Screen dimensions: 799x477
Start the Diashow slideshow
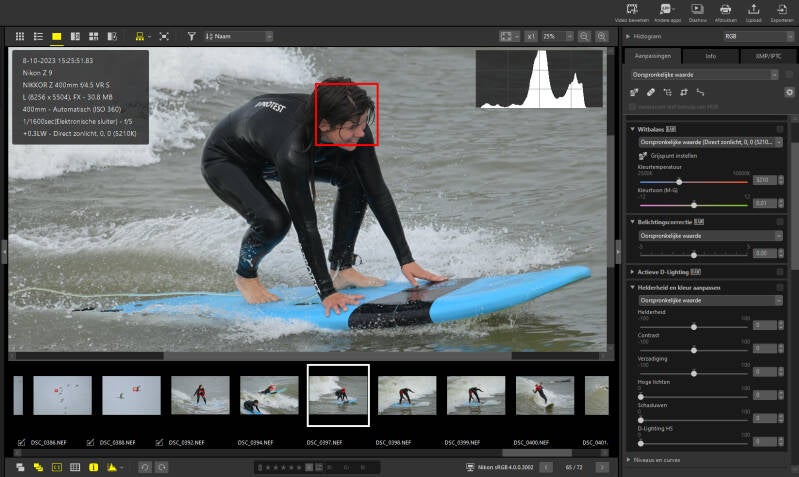[x=697, y=13]
